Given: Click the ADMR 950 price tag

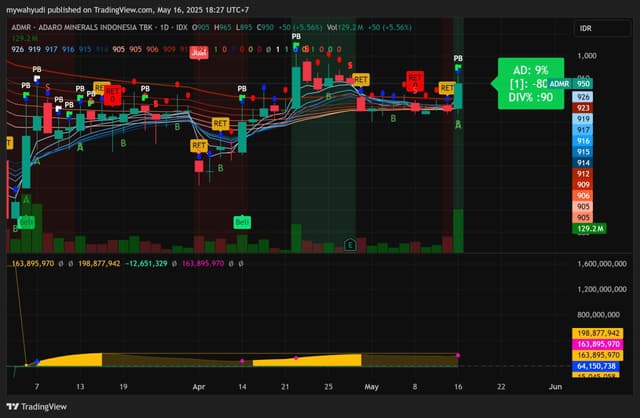Looking at the screenshot, I should point(570,84).
